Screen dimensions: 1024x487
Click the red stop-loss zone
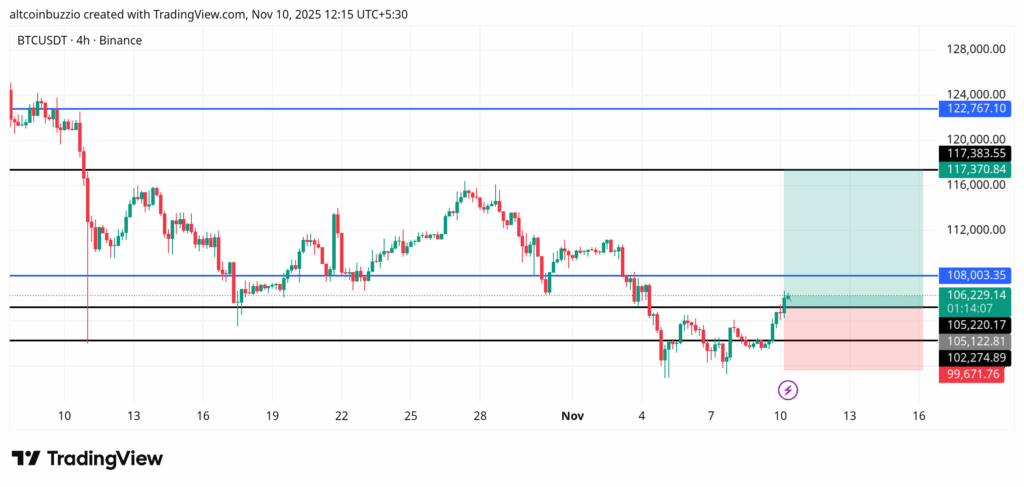pyautogui.click(x=852, y=338)
